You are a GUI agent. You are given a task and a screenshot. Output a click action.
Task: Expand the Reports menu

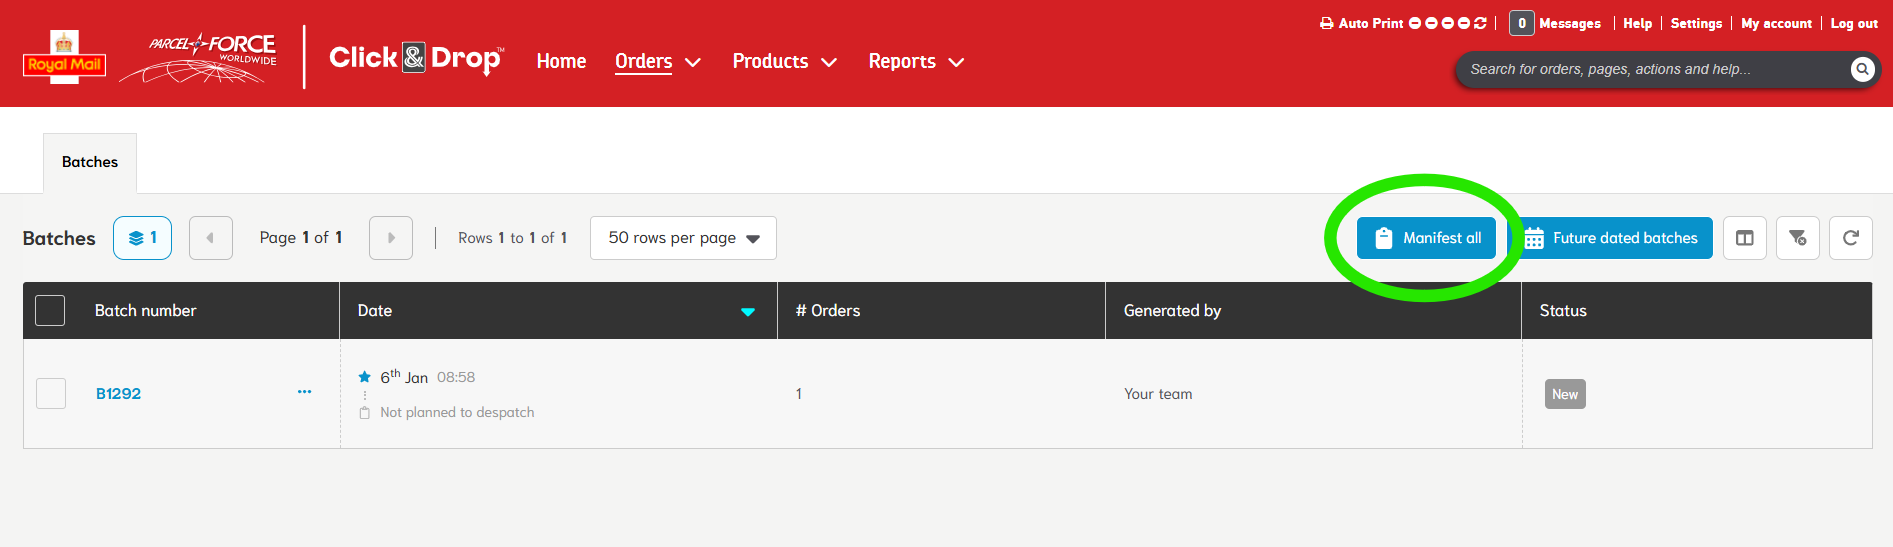pos(915,62)
